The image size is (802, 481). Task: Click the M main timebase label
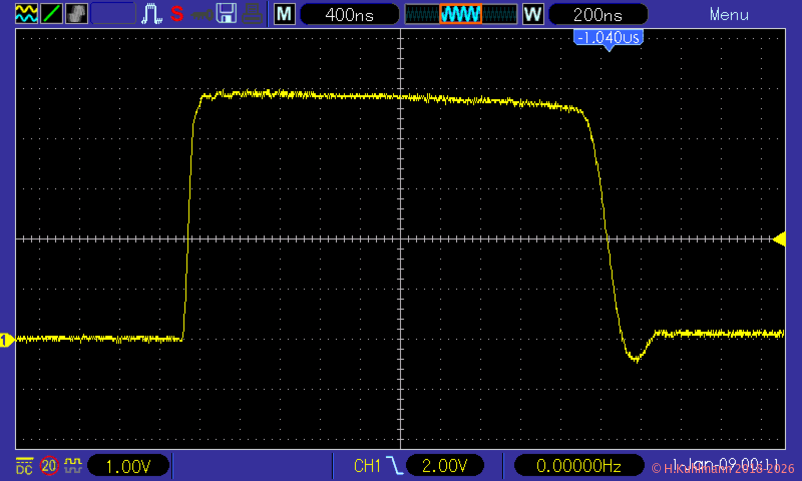[x=285, y=14]
